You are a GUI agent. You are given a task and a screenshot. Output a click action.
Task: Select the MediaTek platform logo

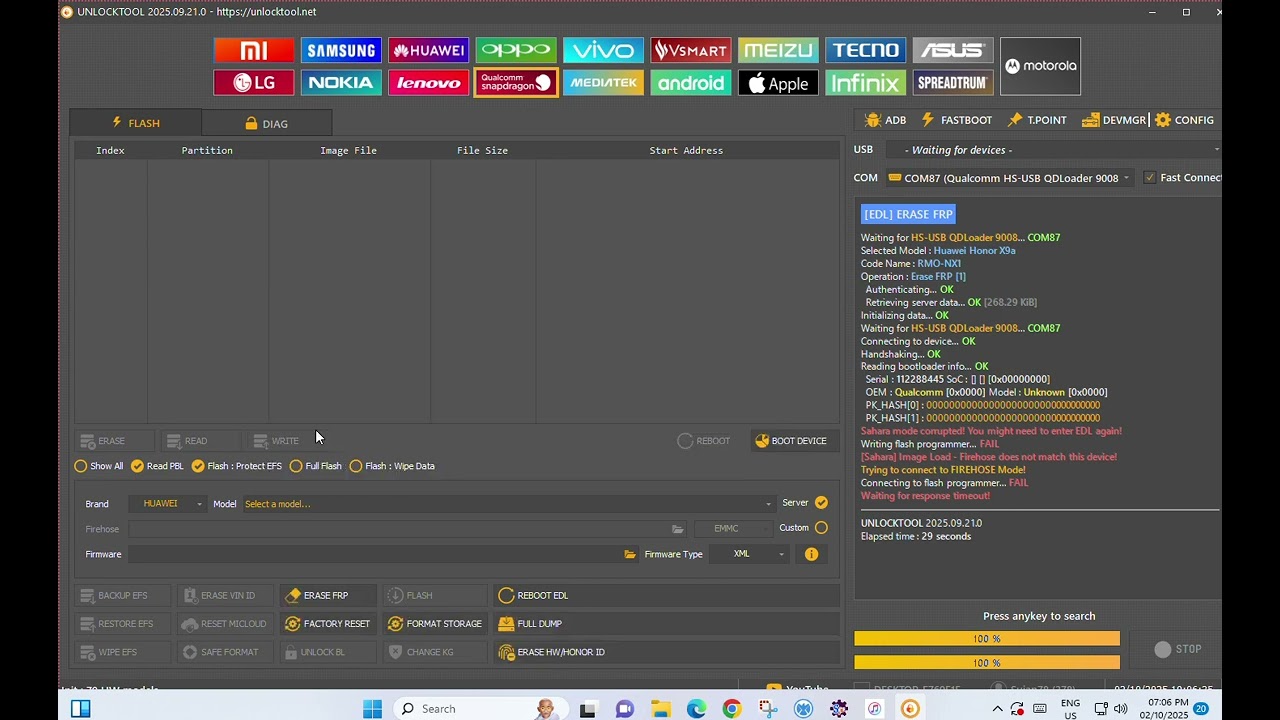603,83
